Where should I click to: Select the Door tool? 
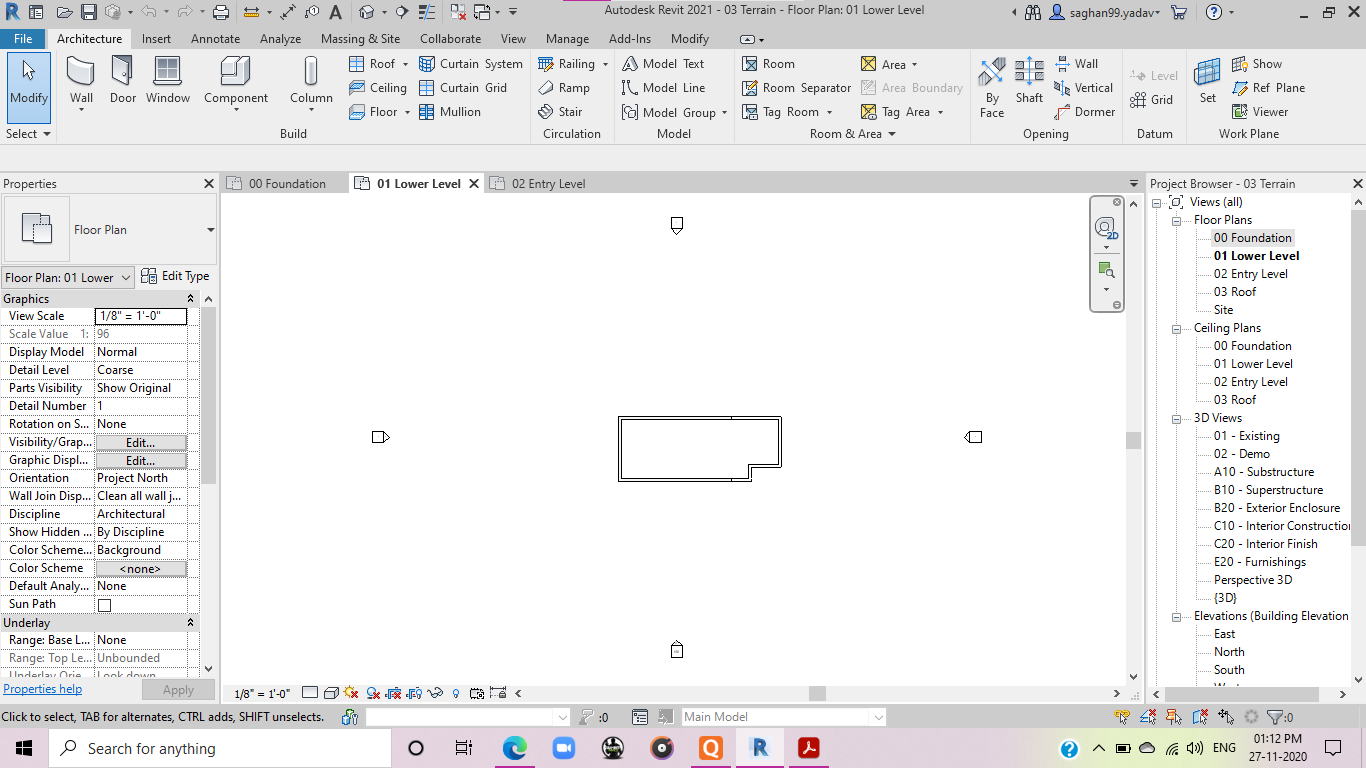tap(122, 82)
